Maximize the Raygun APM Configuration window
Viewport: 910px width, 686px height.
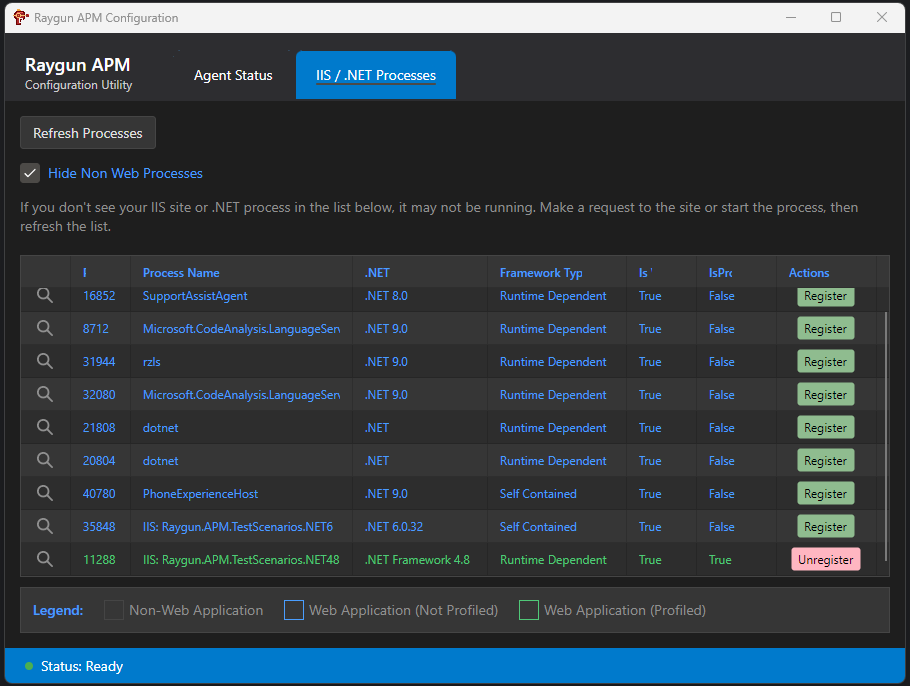[836, 17]
